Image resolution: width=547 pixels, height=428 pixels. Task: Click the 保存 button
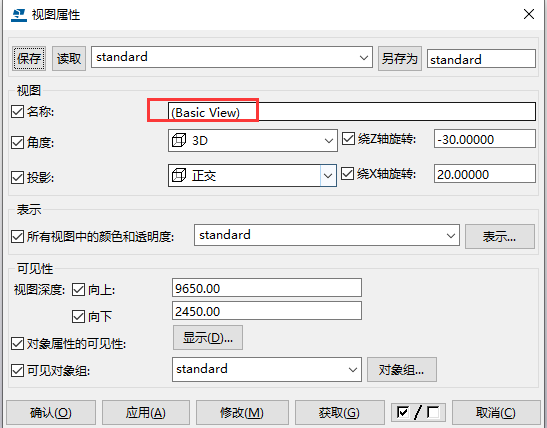point(29,58)
